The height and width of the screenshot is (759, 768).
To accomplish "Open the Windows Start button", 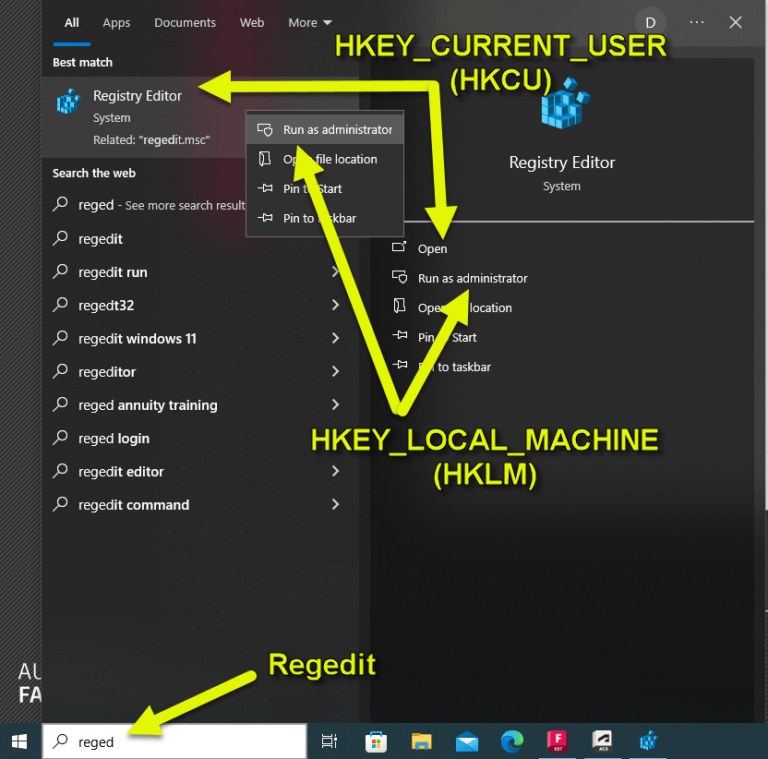I will click(x=19, y=741).
